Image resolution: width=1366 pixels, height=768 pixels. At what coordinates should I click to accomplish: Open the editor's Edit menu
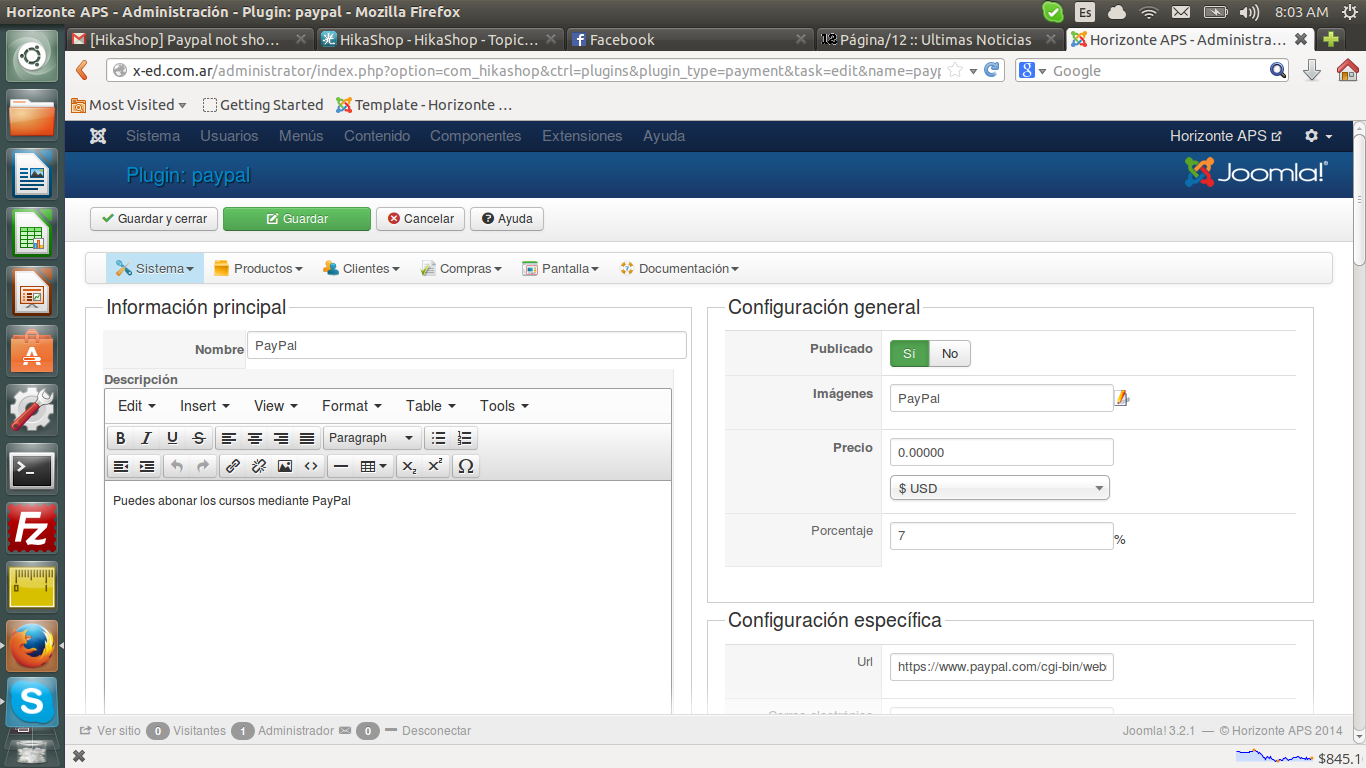(137, 406)
